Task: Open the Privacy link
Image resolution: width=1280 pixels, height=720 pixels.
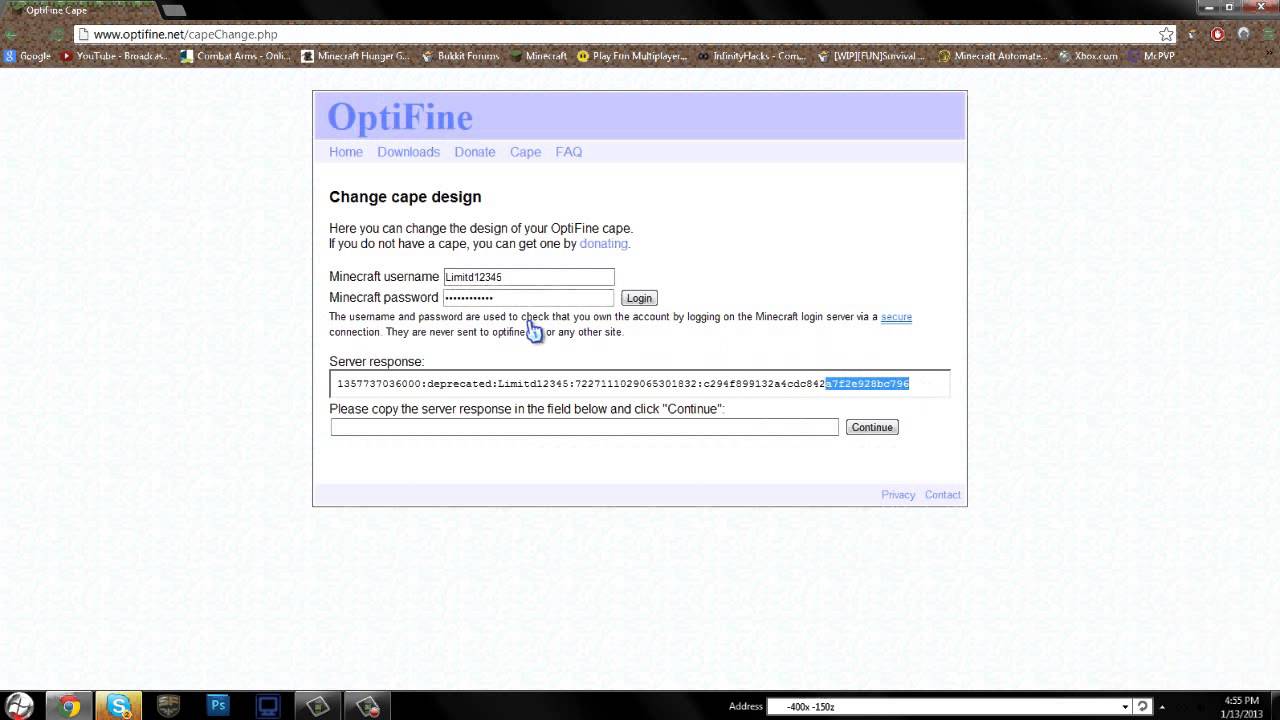Action: 898,495
